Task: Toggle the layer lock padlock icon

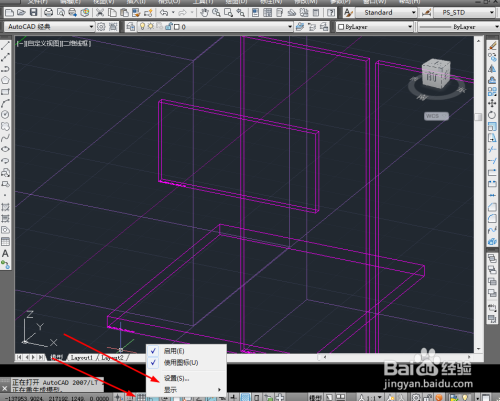Action: [x=169, y=26]
